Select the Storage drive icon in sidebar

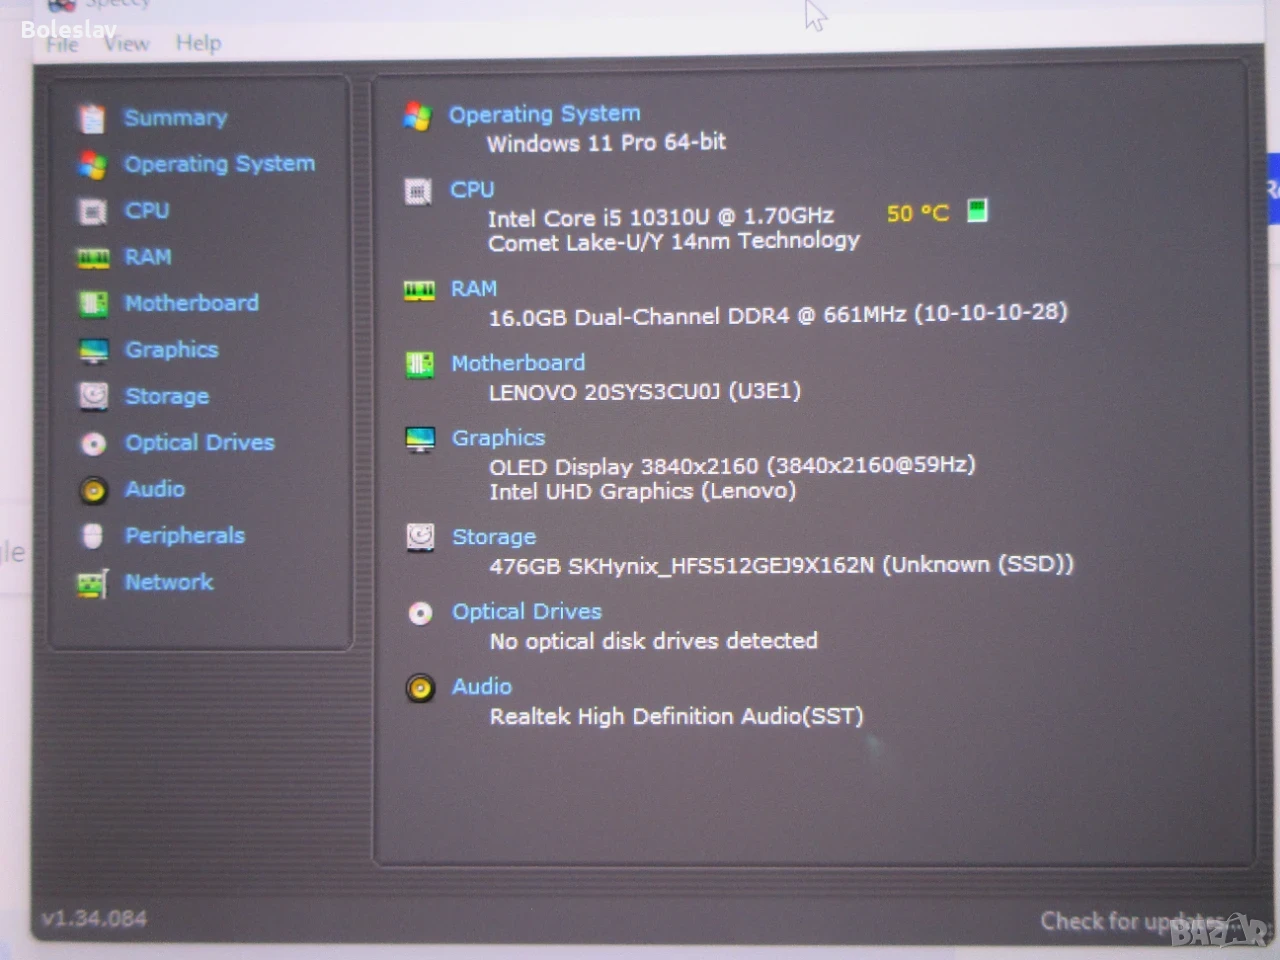click(93, 396)
